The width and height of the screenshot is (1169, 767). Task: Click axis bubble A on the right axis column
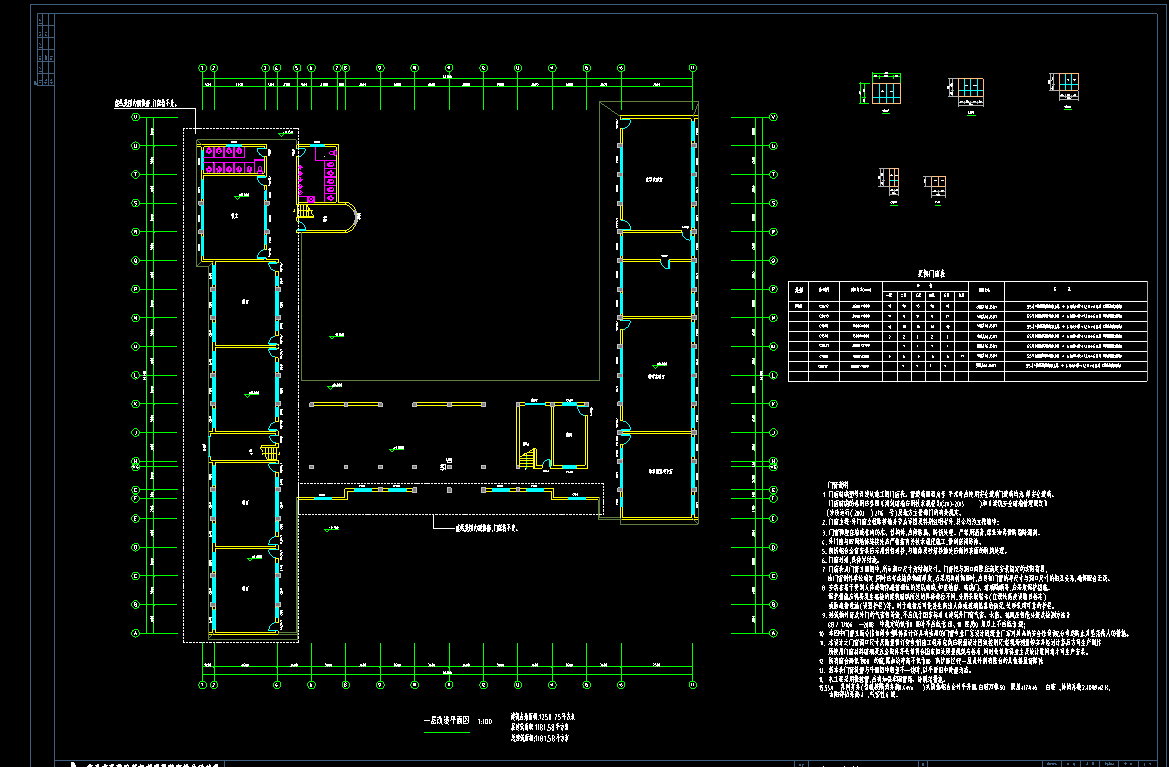click(773, 634)
